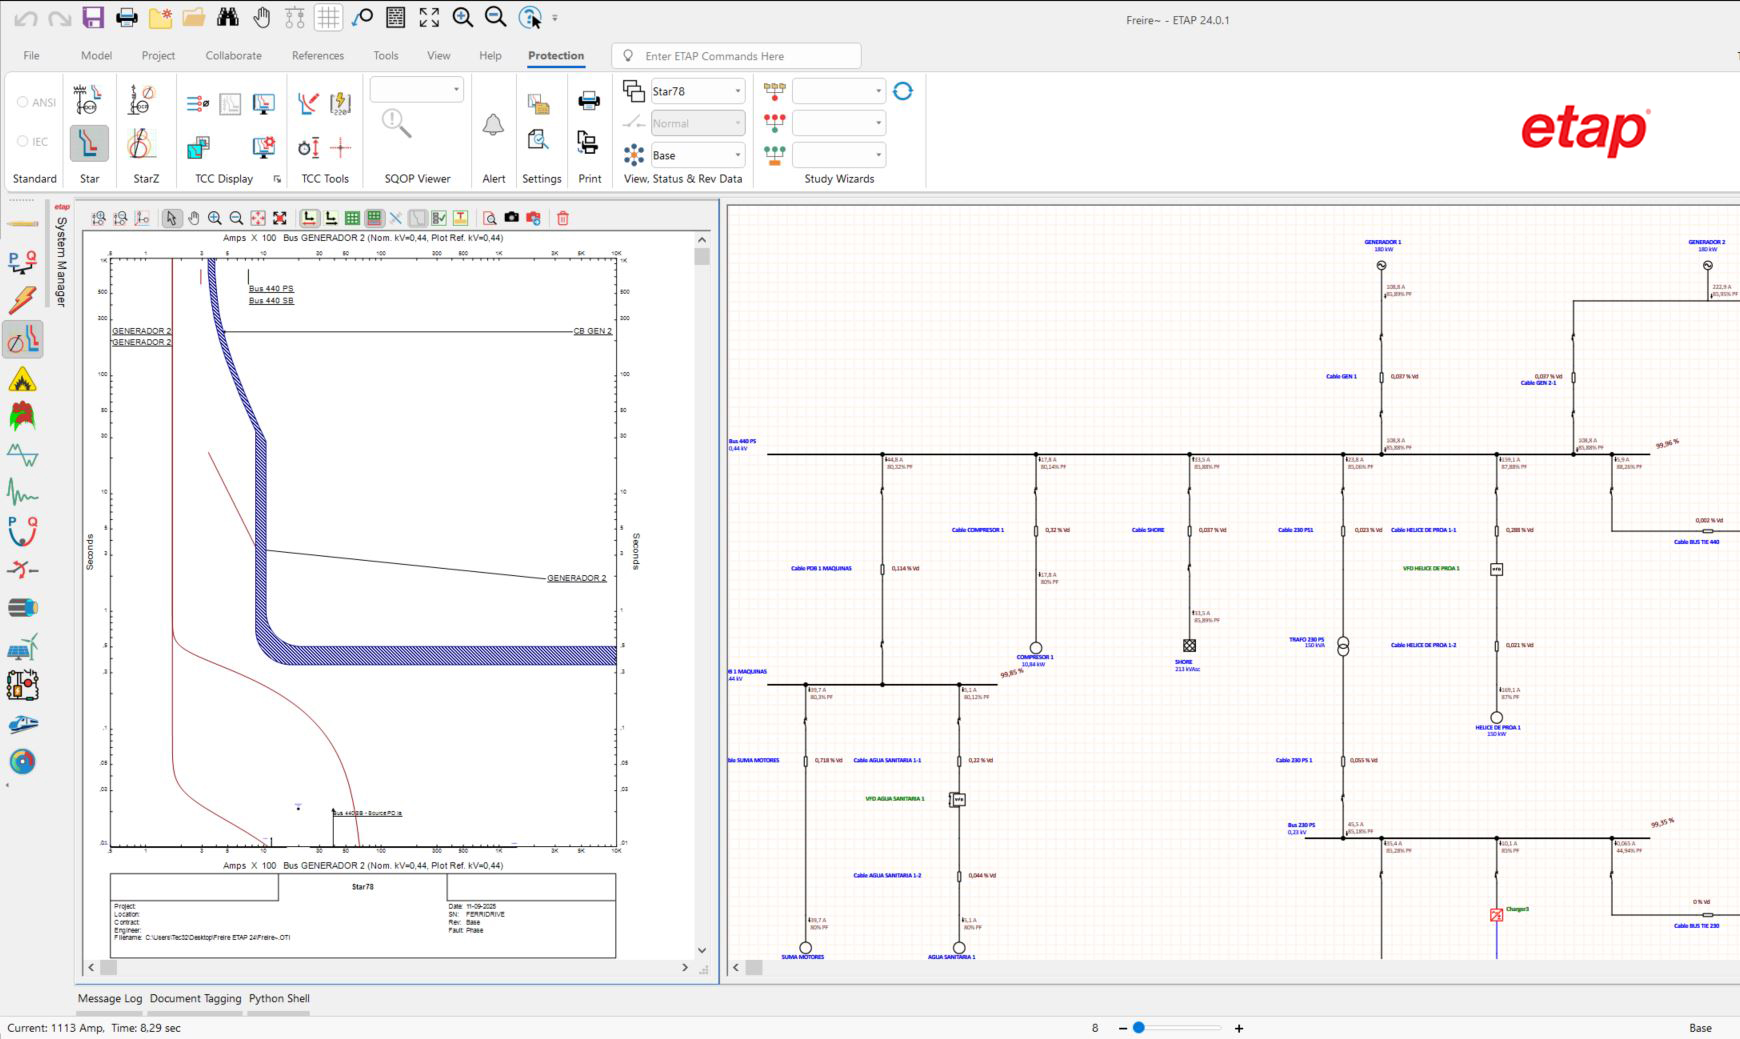Click the camera snapshot icon in the TCC toolbar
Viewport: 1740px width, 1039px height.
511,217
